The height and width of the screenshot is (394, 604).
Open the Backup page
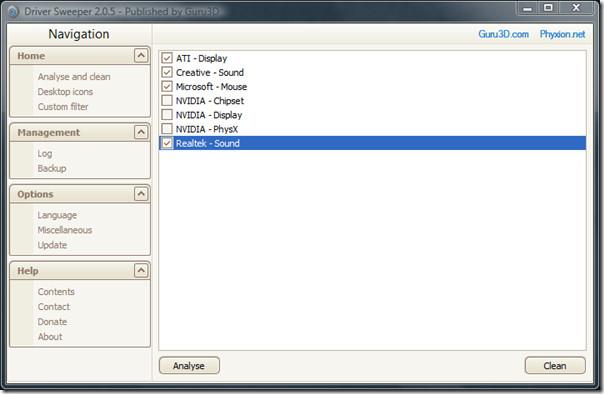[x=52, y=168]
